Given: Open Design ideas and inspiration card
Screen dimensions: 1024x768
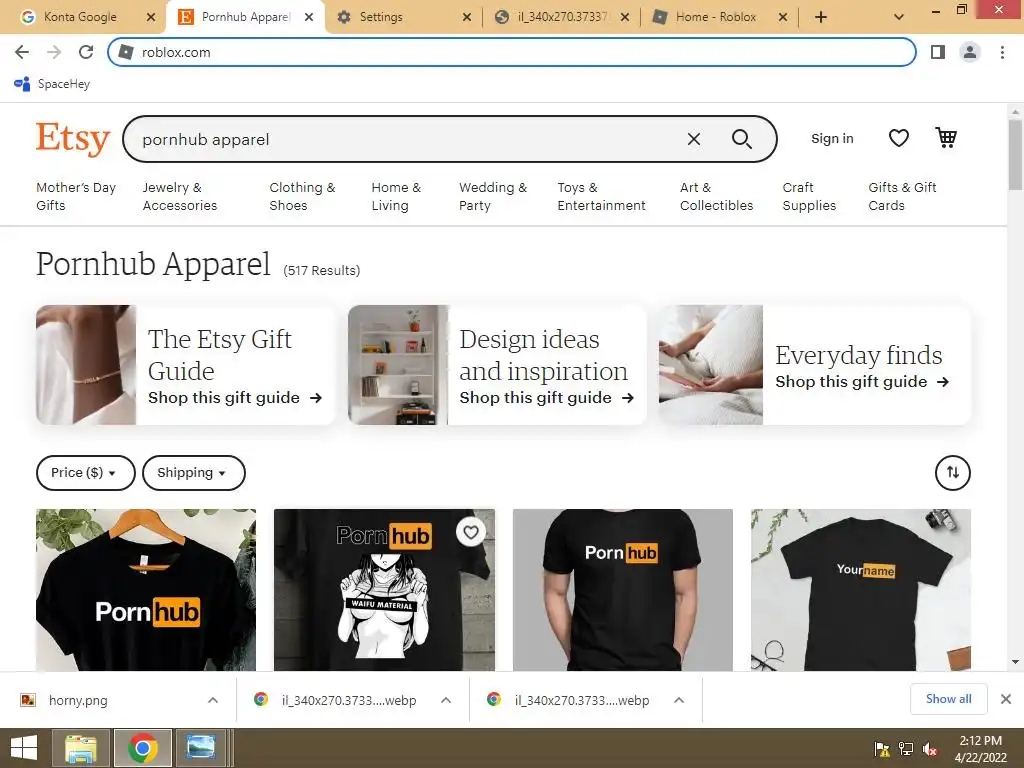Looking at the screenshot, I should pos(497,365).
